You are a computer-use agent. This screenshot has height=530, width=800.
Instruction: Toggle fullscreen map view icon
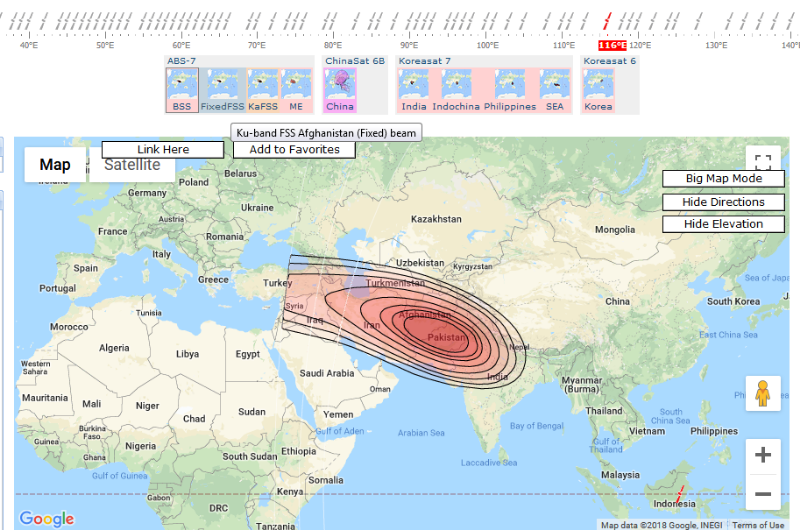[763, 161]
